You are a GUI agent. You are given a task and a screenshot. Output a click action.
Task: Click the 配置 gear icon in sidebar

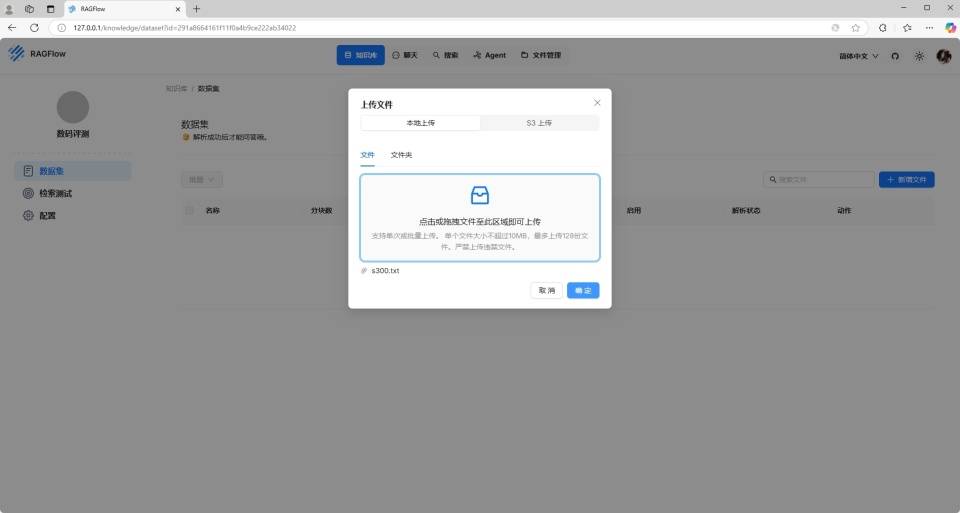[x=28, y=215]
